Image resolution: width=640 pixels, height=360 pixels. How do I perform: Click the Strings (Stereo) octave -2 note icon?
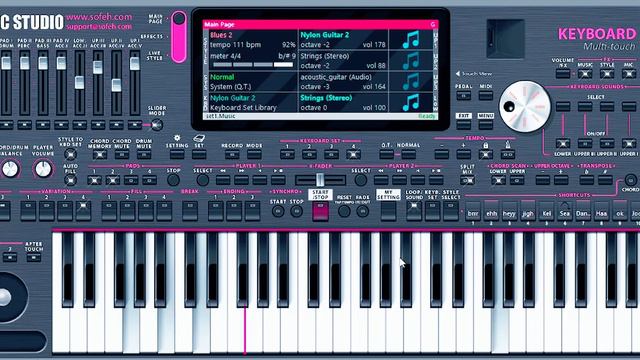(x=411, y=60)
